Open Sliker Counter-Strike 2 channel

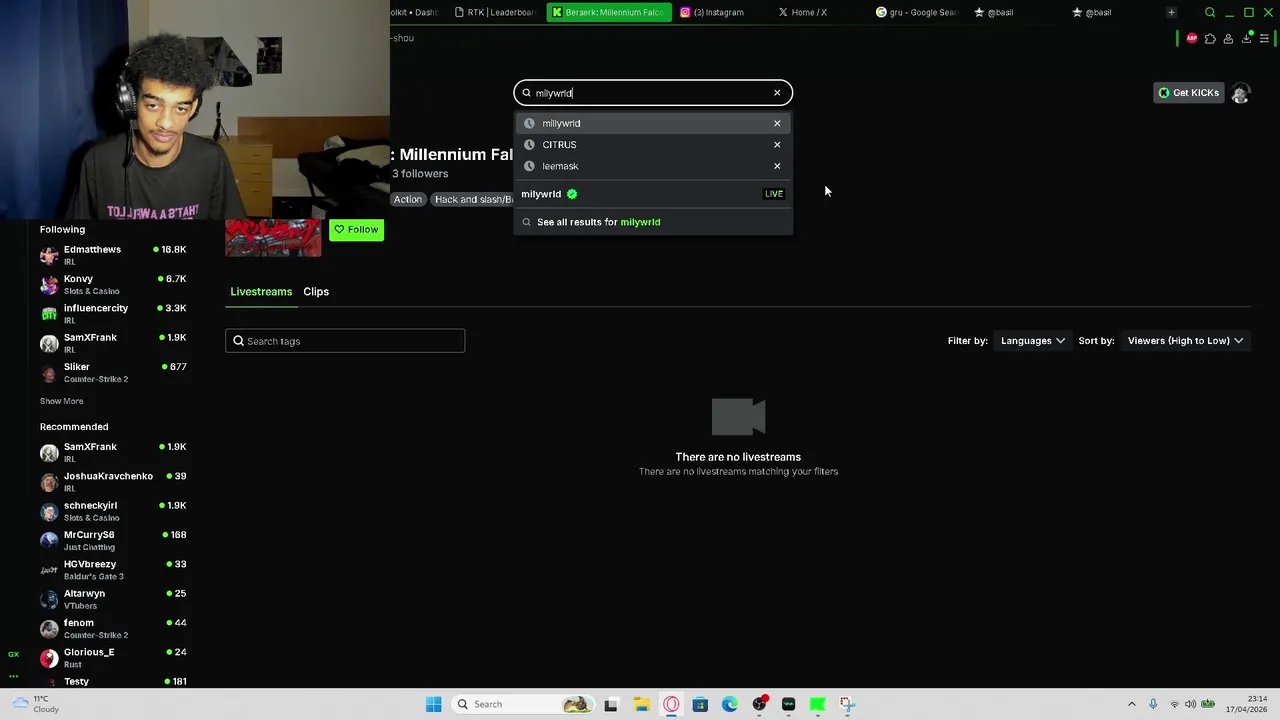pos(113,373)
